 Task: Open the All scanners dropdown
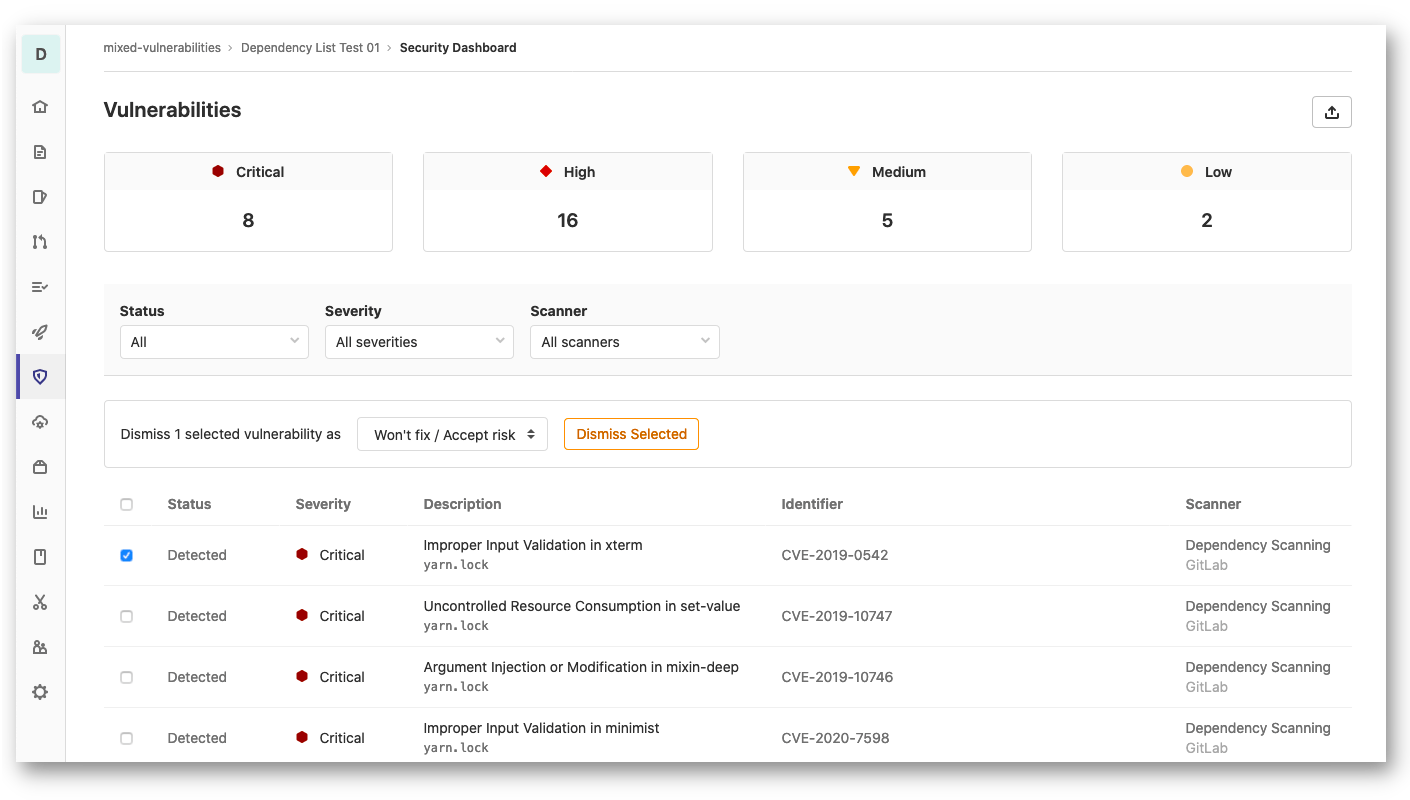624,342
